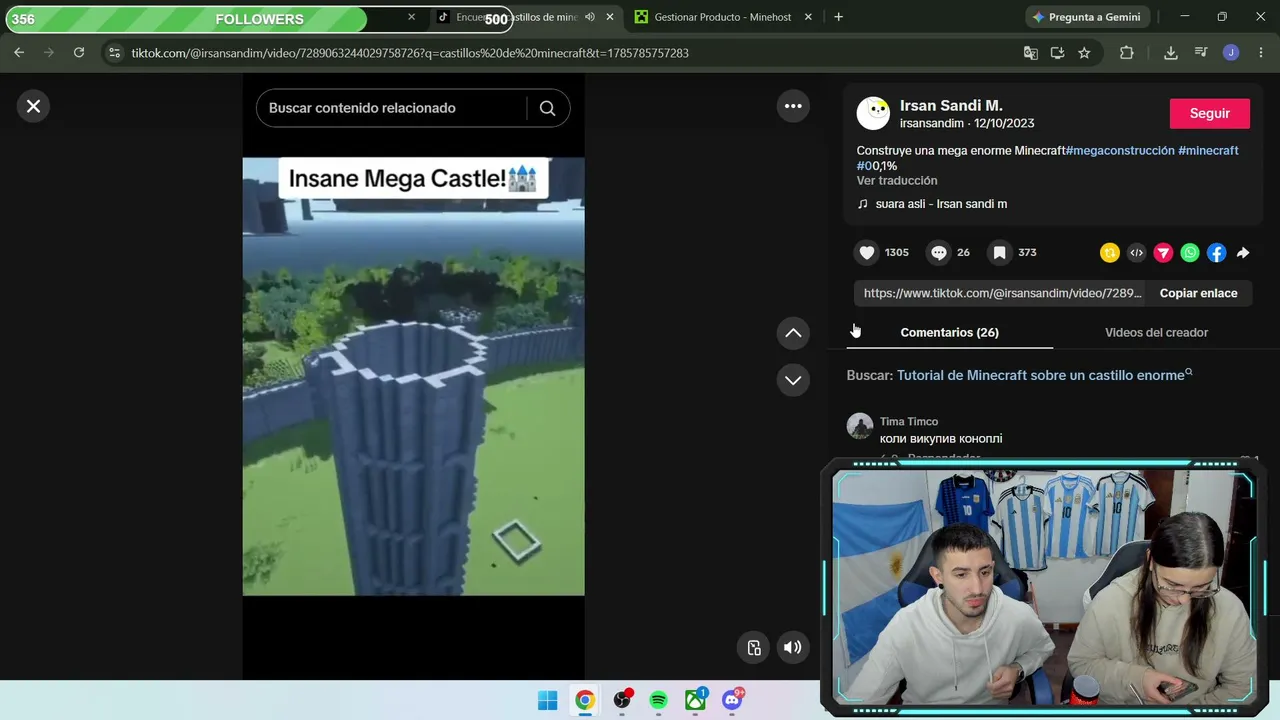
Task: Open the Chrome extensions puzzle icon
Action: (x=1127, y=53)
